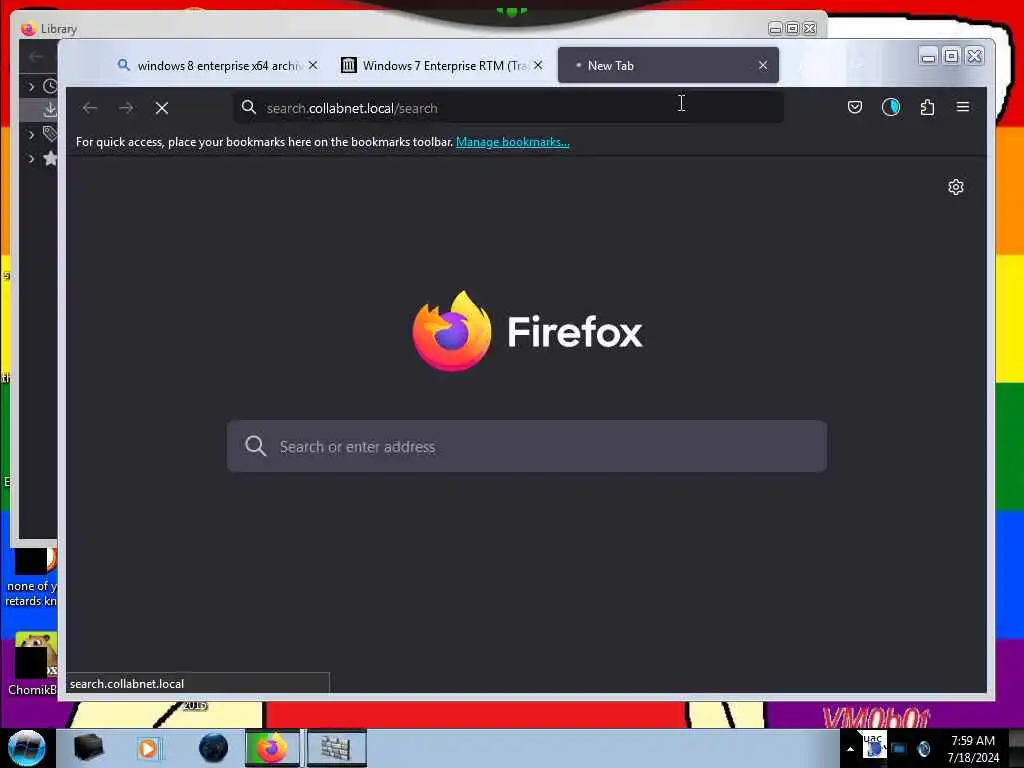Click the uac tray icon
The image size is (1024, 768).
[874, 745]
